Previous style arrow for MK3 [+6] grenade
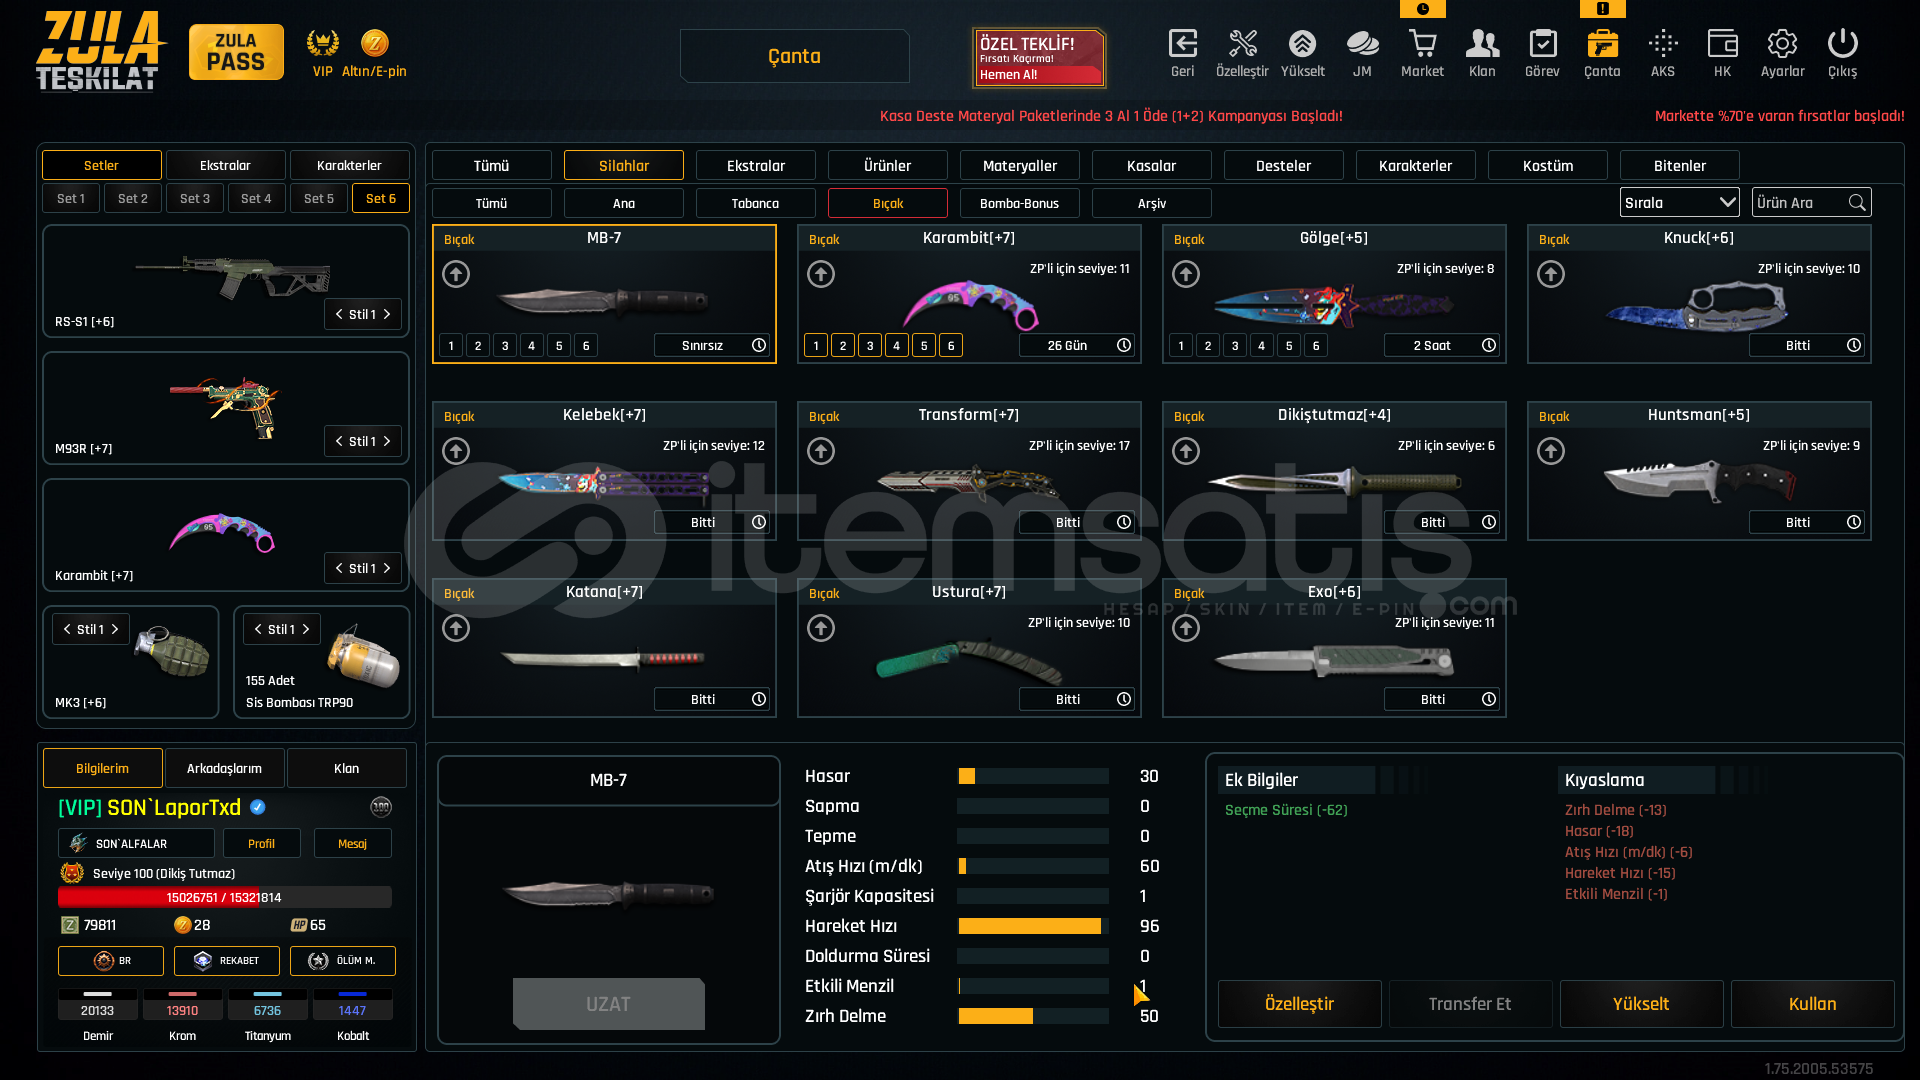 click(67, 629)
